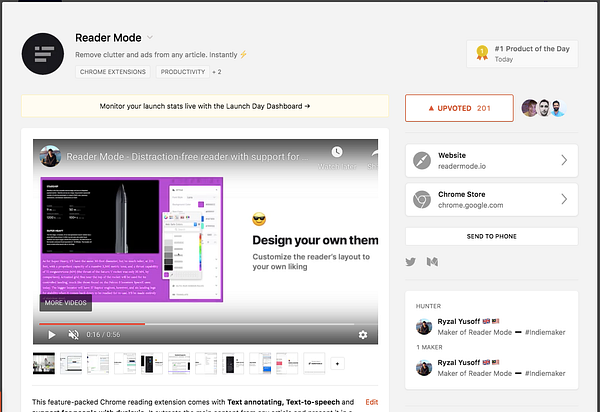View the second upvoter avatar

[544, 108]
